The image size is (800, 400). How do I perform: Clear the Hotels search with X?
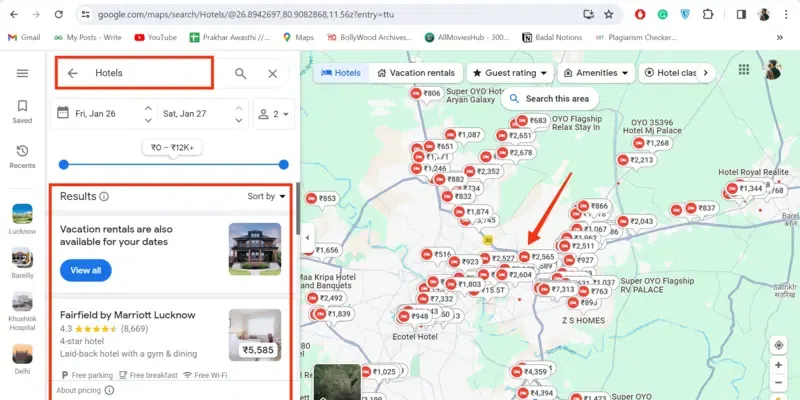point(272,73)
